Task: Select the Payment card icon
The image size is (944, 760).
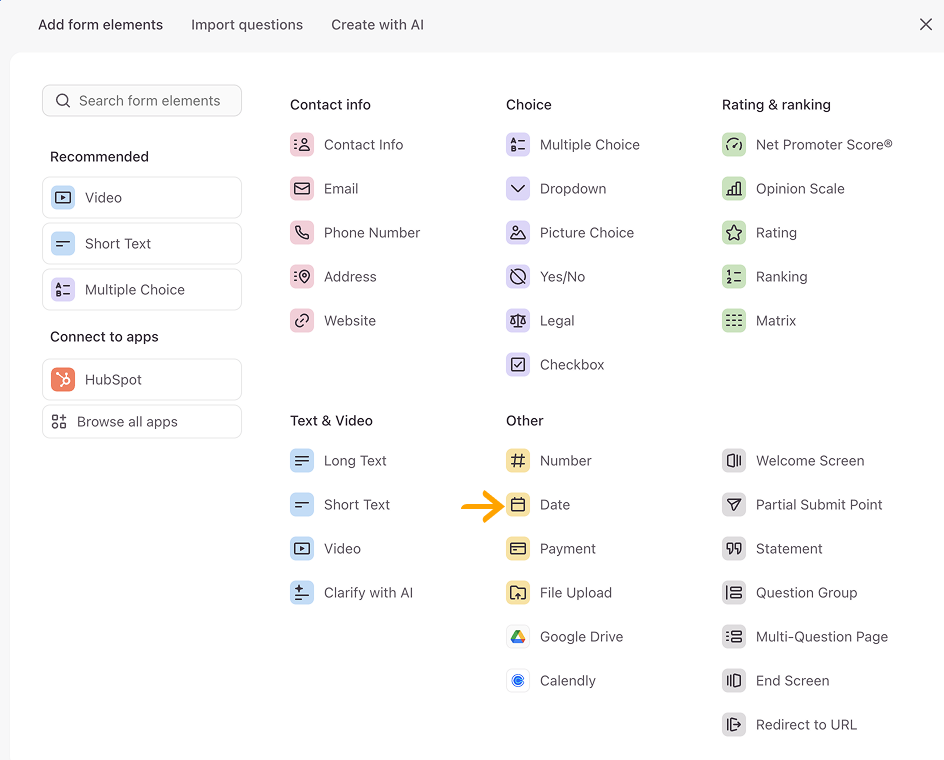Action: pyautogui.click(x=518, y=549)
